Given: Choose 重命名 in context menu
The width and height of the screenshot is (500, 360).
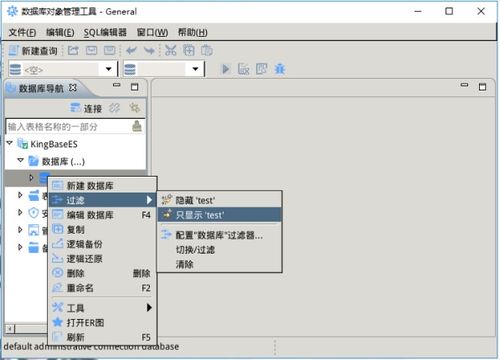Looking at the screenshot, I should [x=103, y=288].
